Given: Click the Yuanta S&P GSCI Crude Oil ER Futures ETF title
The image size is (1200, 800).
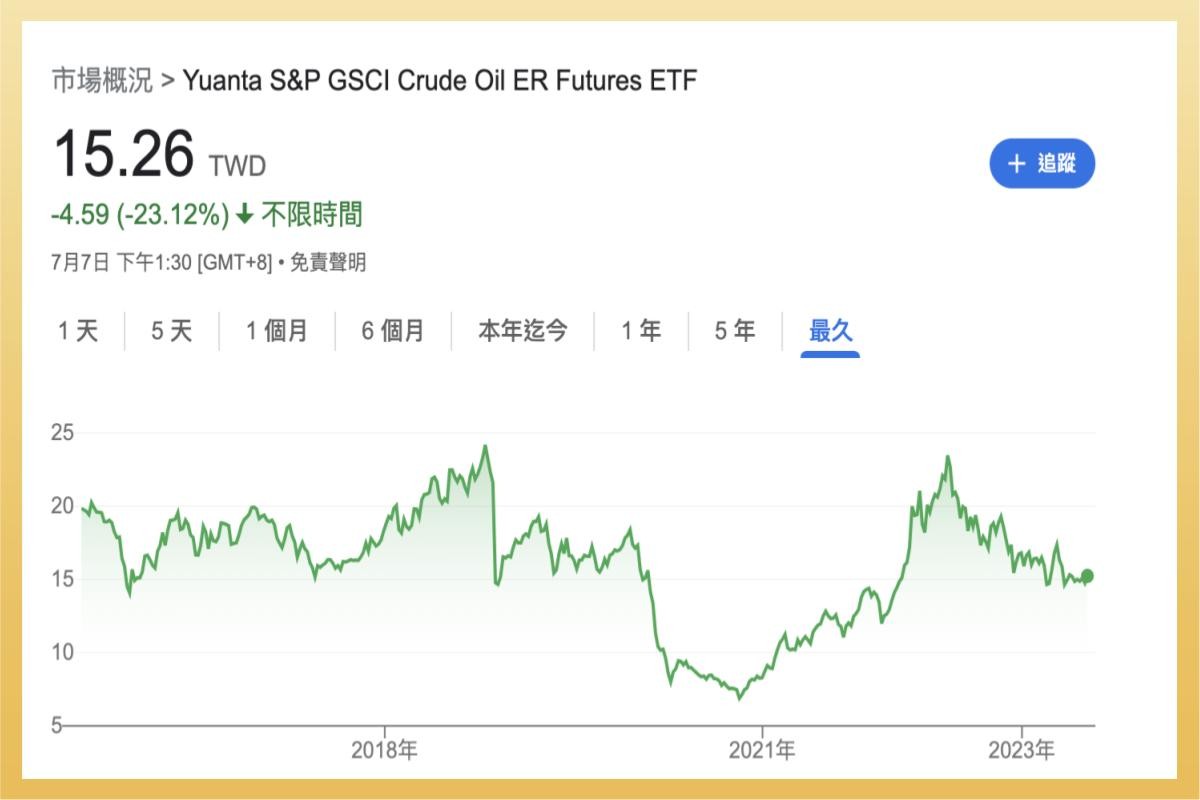Looking at the screenshot, I should pyautogui.click(x=440, y=80).
